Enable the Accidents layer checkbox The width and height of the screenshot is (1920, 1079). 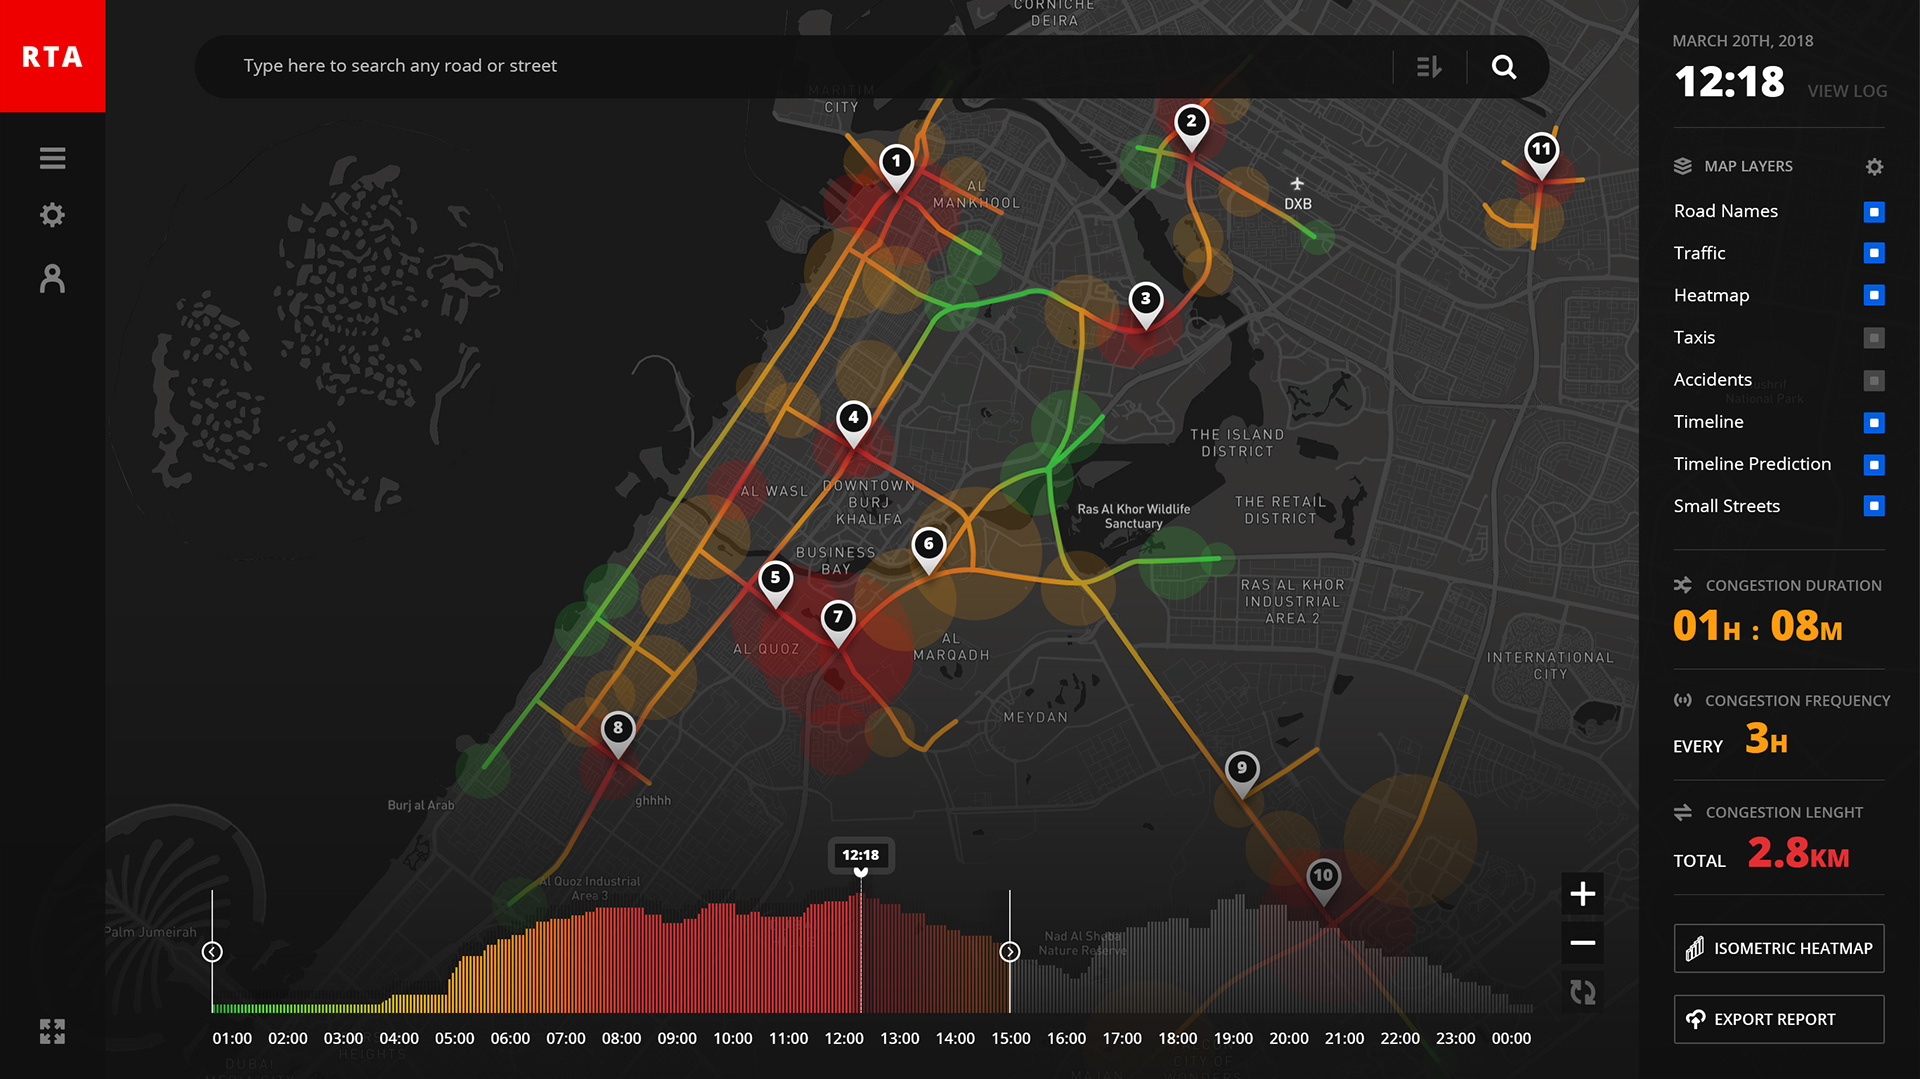click(1875, 380)
